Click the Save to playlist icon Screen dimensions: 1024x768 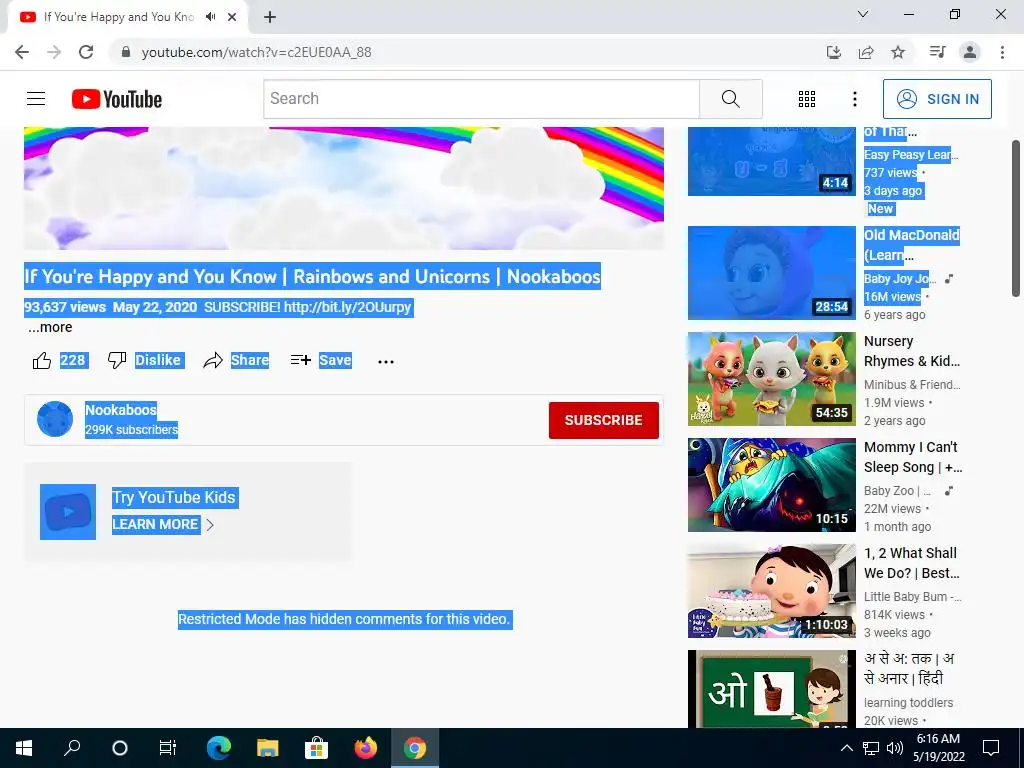coord(300,360)
